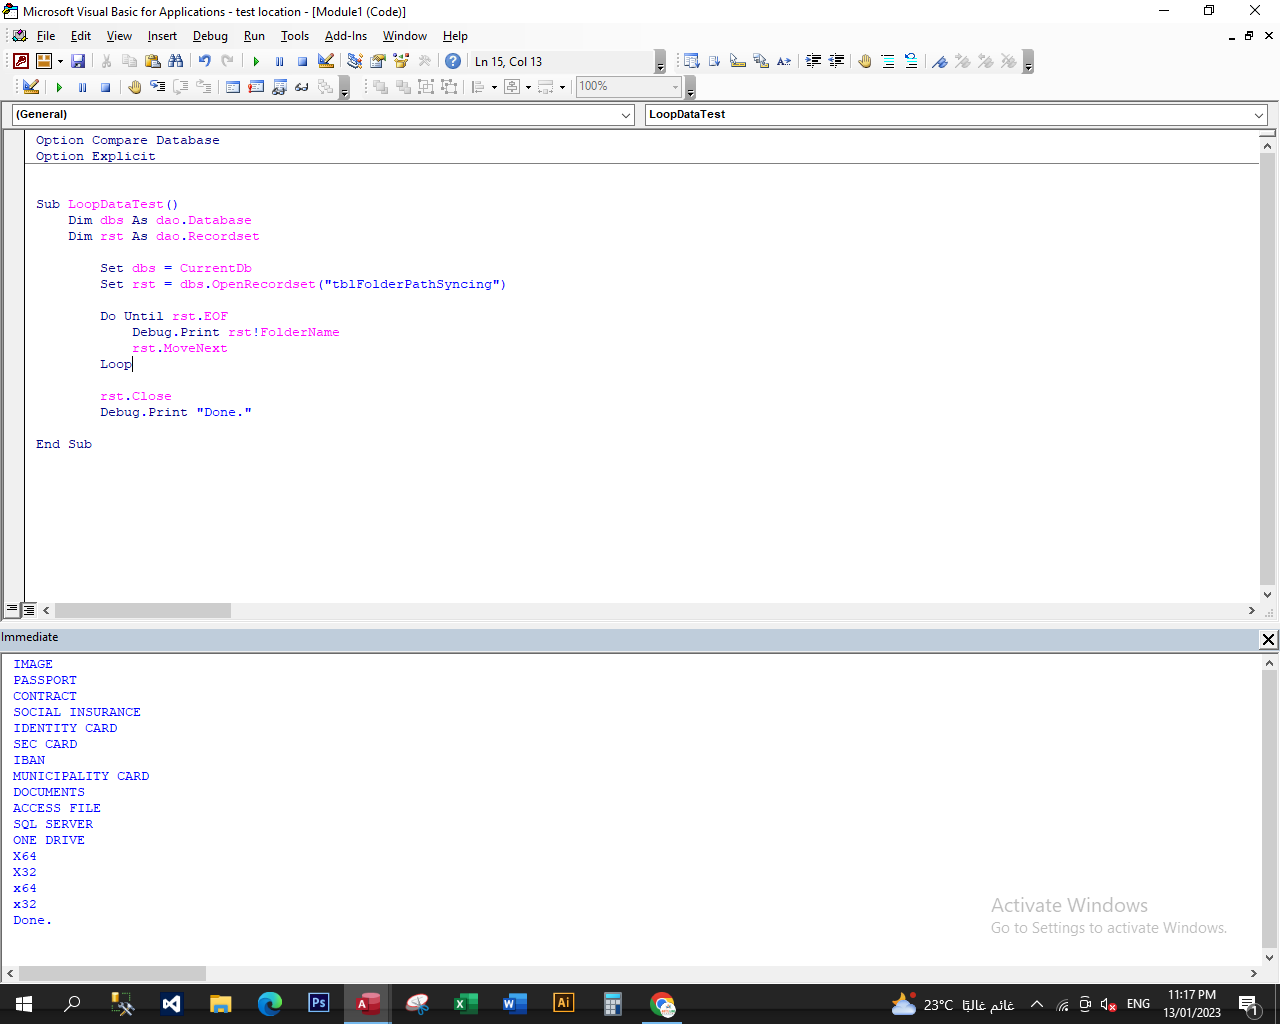
Task: Click the Immediate pane vertical scrollbar thumb
Action: (1269, 808)
